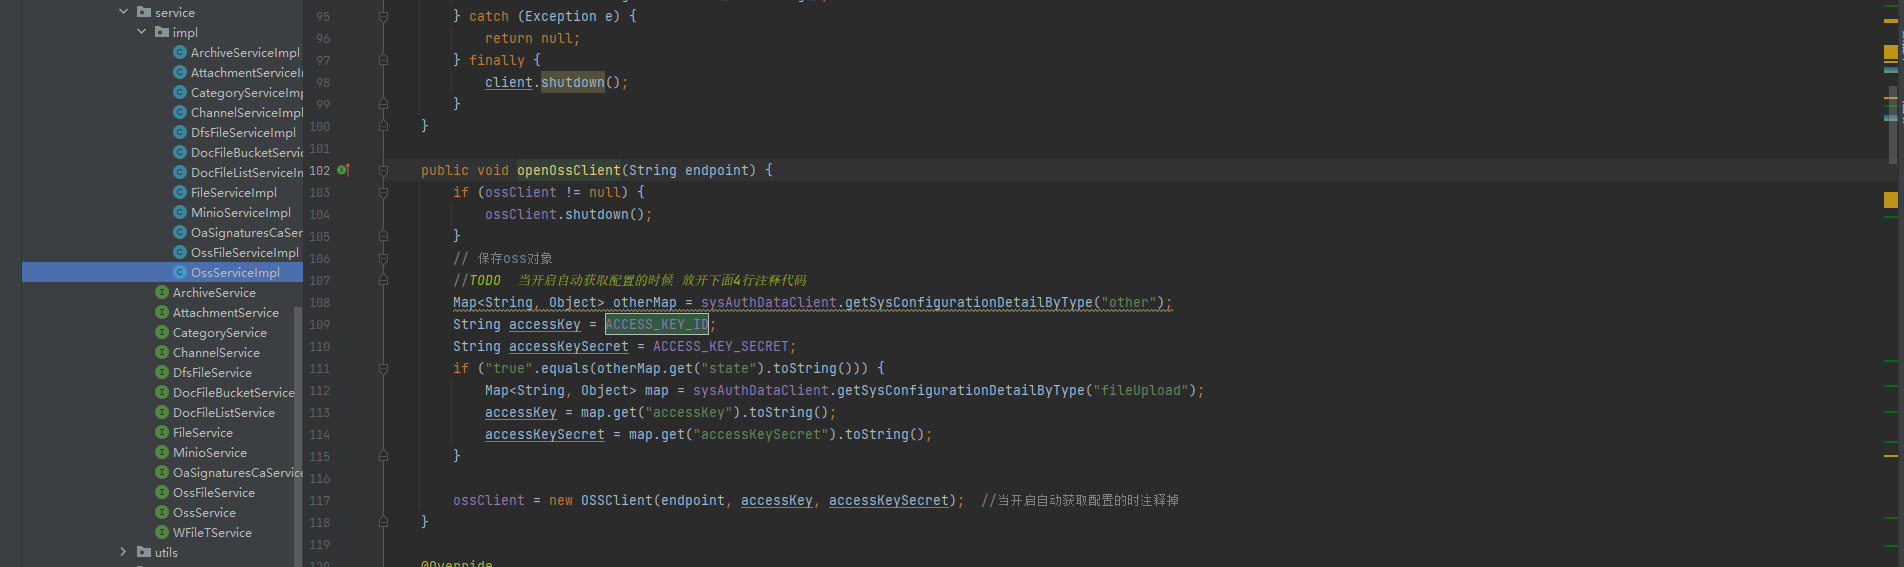This screenshot has height=567, width=1904.
Task: Click class icon of ChannelServiceImpl
Action: tap(180, 112)
